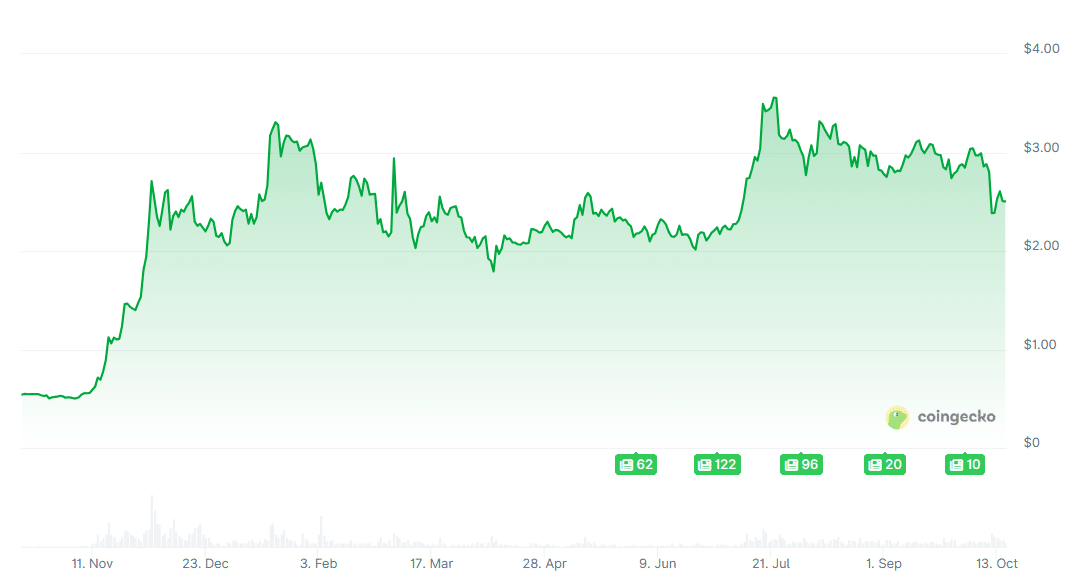Select the 28. Apr date label
Image resolution: width=1081 pixels, height=586 pixels.
[x=544, y=564]
